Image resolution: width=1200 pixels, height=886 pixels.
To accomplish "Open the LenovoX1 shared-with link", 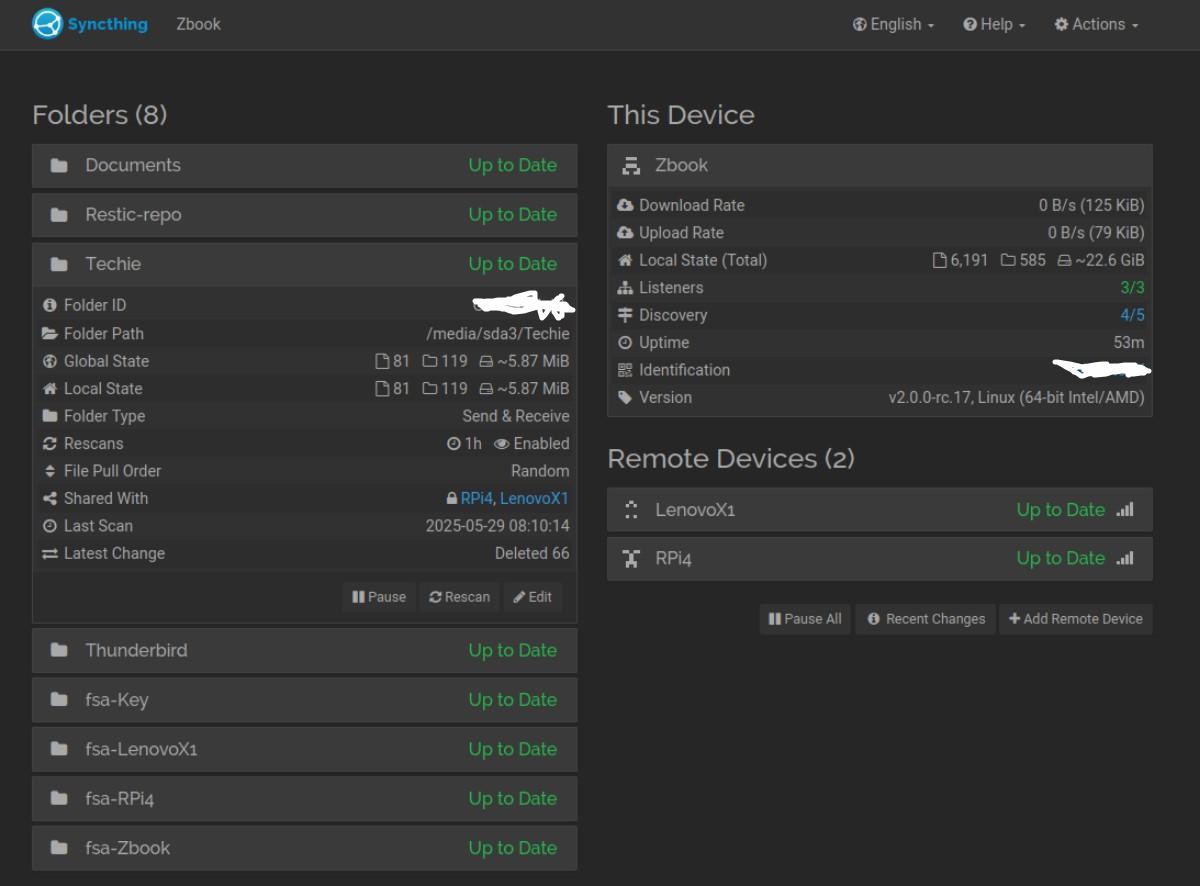I will point(534,499).
